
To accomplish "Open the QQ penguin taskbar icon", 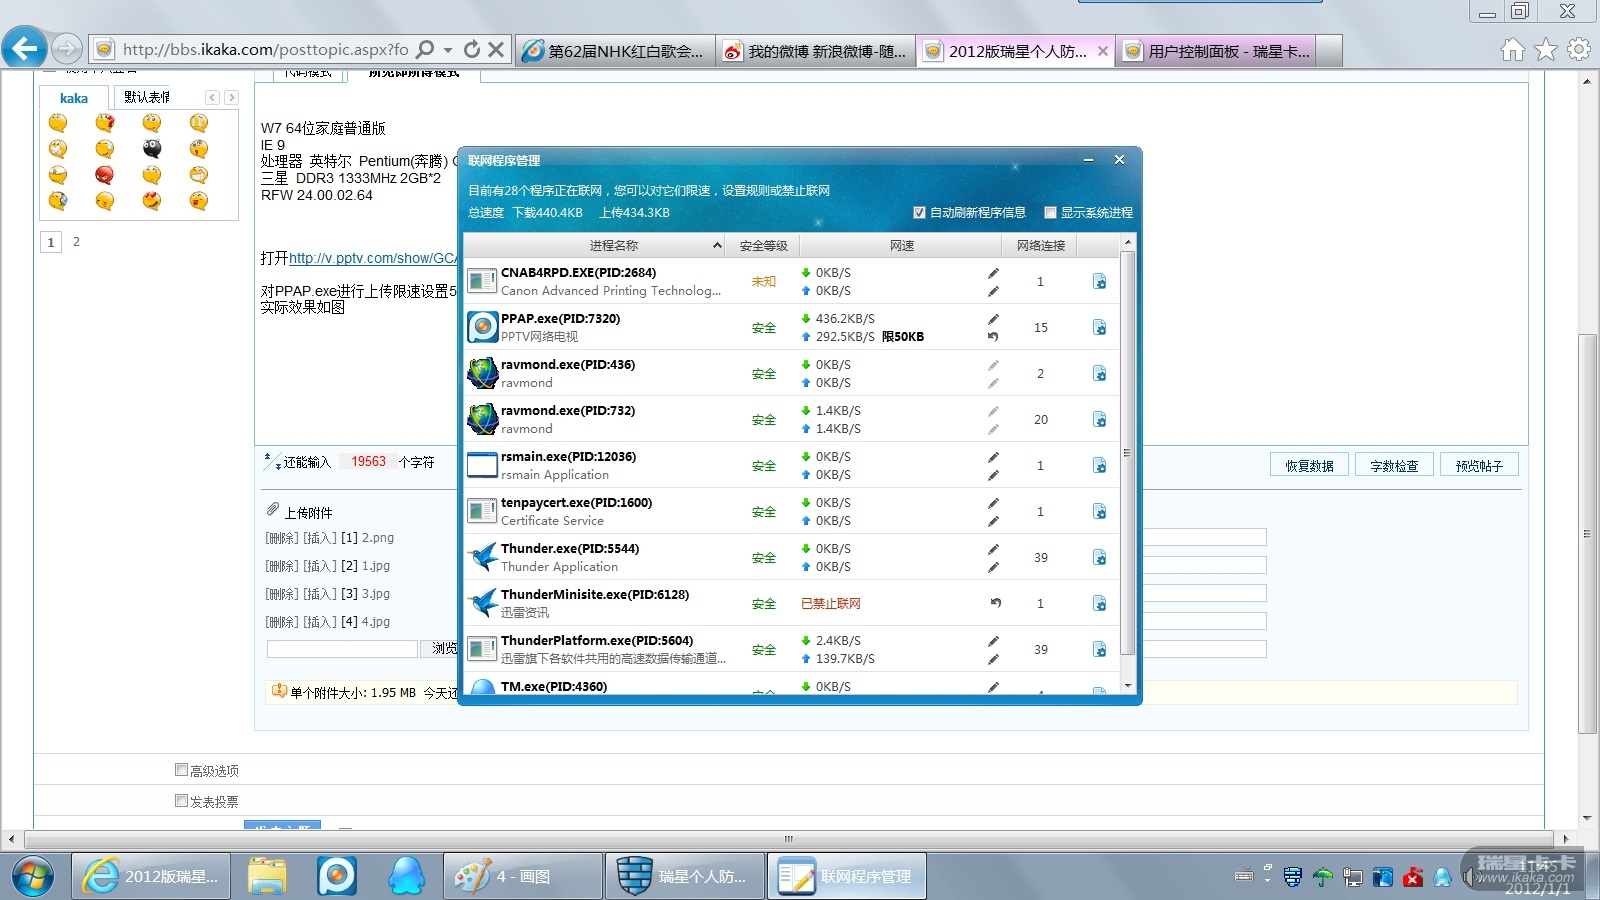I will (406, 876).
